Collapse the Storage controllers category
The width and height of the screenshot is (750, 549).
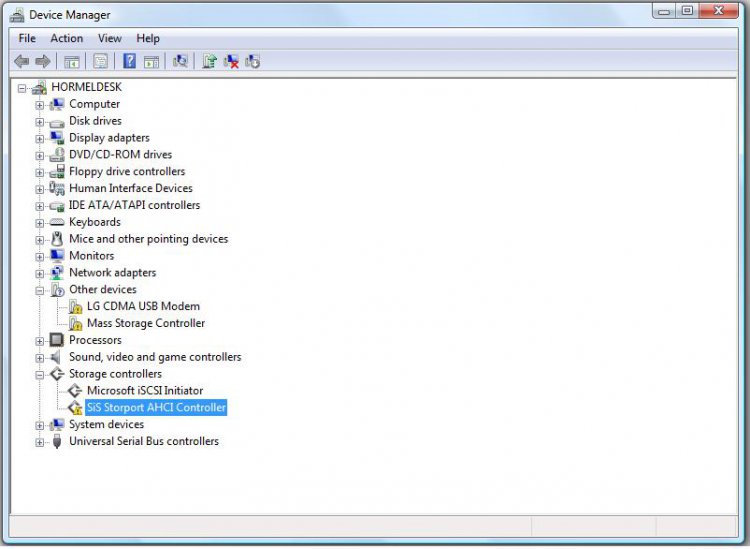pyautogui.click(x=40, y=374)
